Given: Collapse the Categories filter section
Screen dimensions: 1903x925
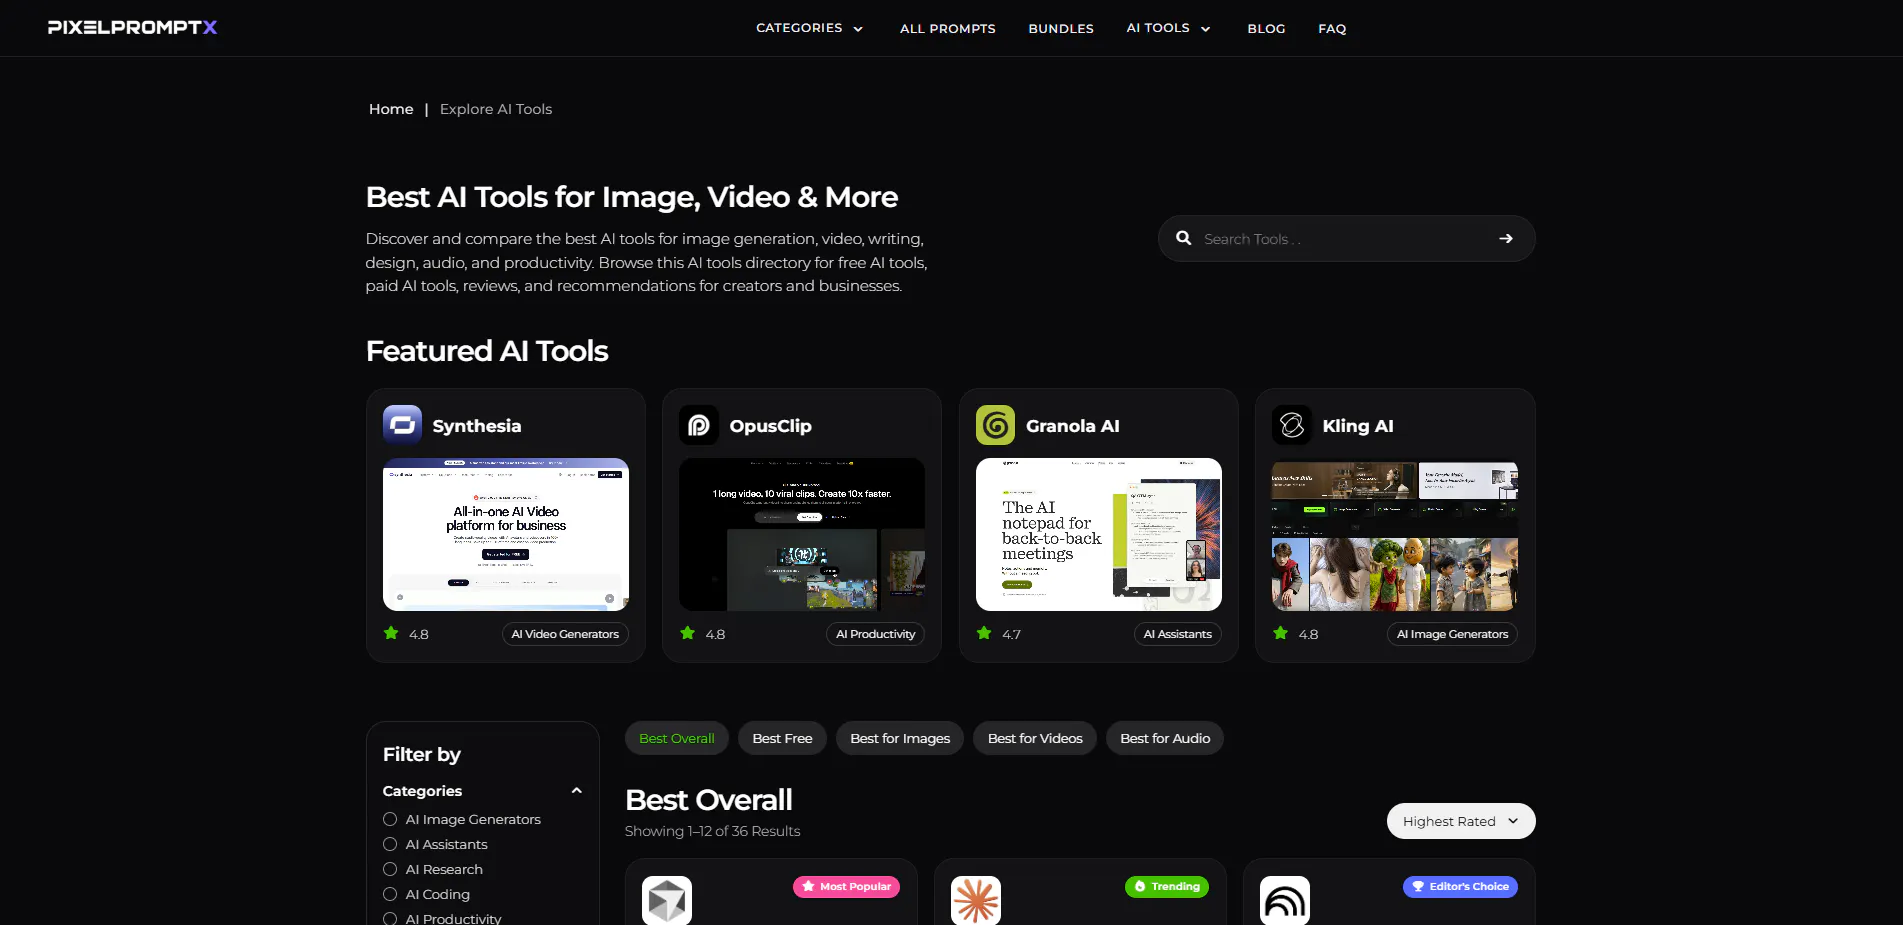Looking at the screenshot, I should point(576,791).
